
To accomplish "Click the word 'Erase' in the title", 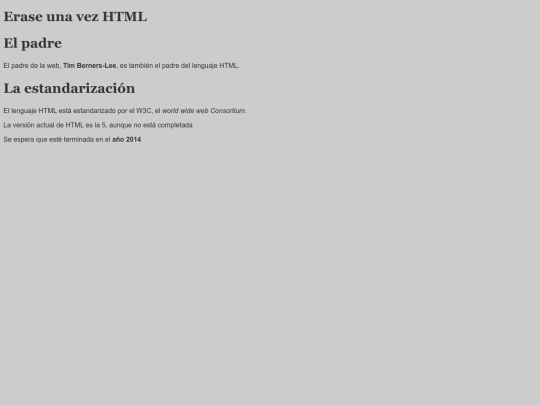I will [23, 17].
